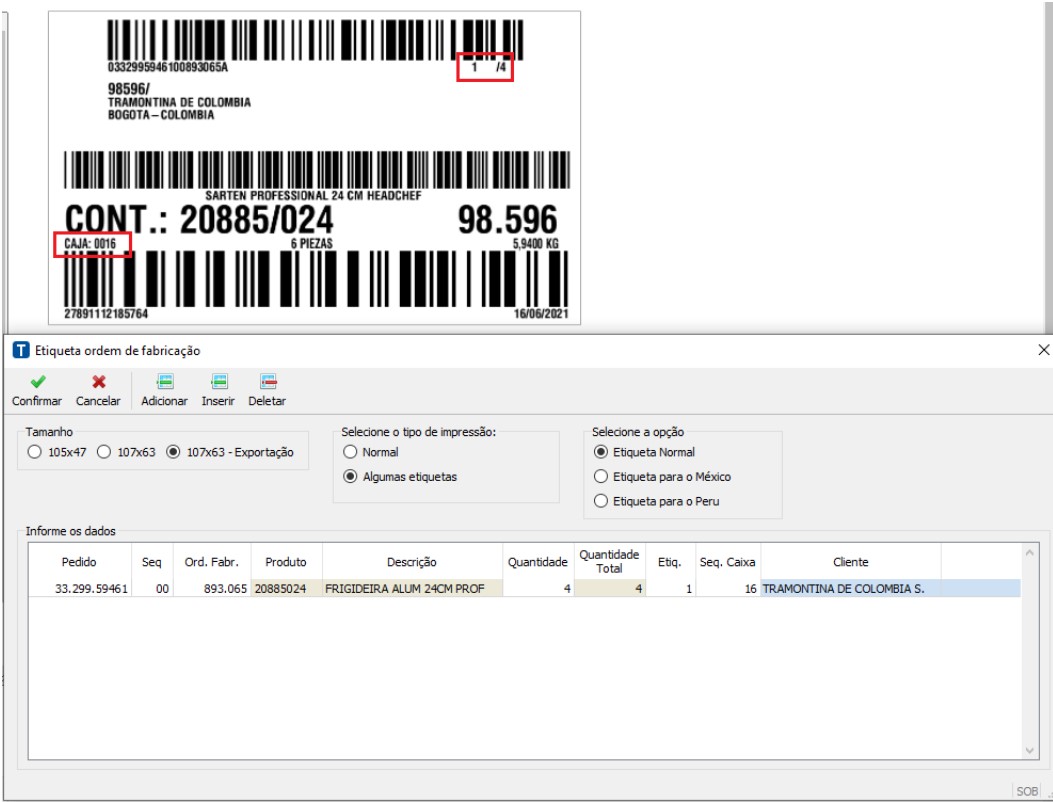This screenshot has width=1053, height=802.
Task: Choose 107x63 - Exportação size
Action: point(174,452)
